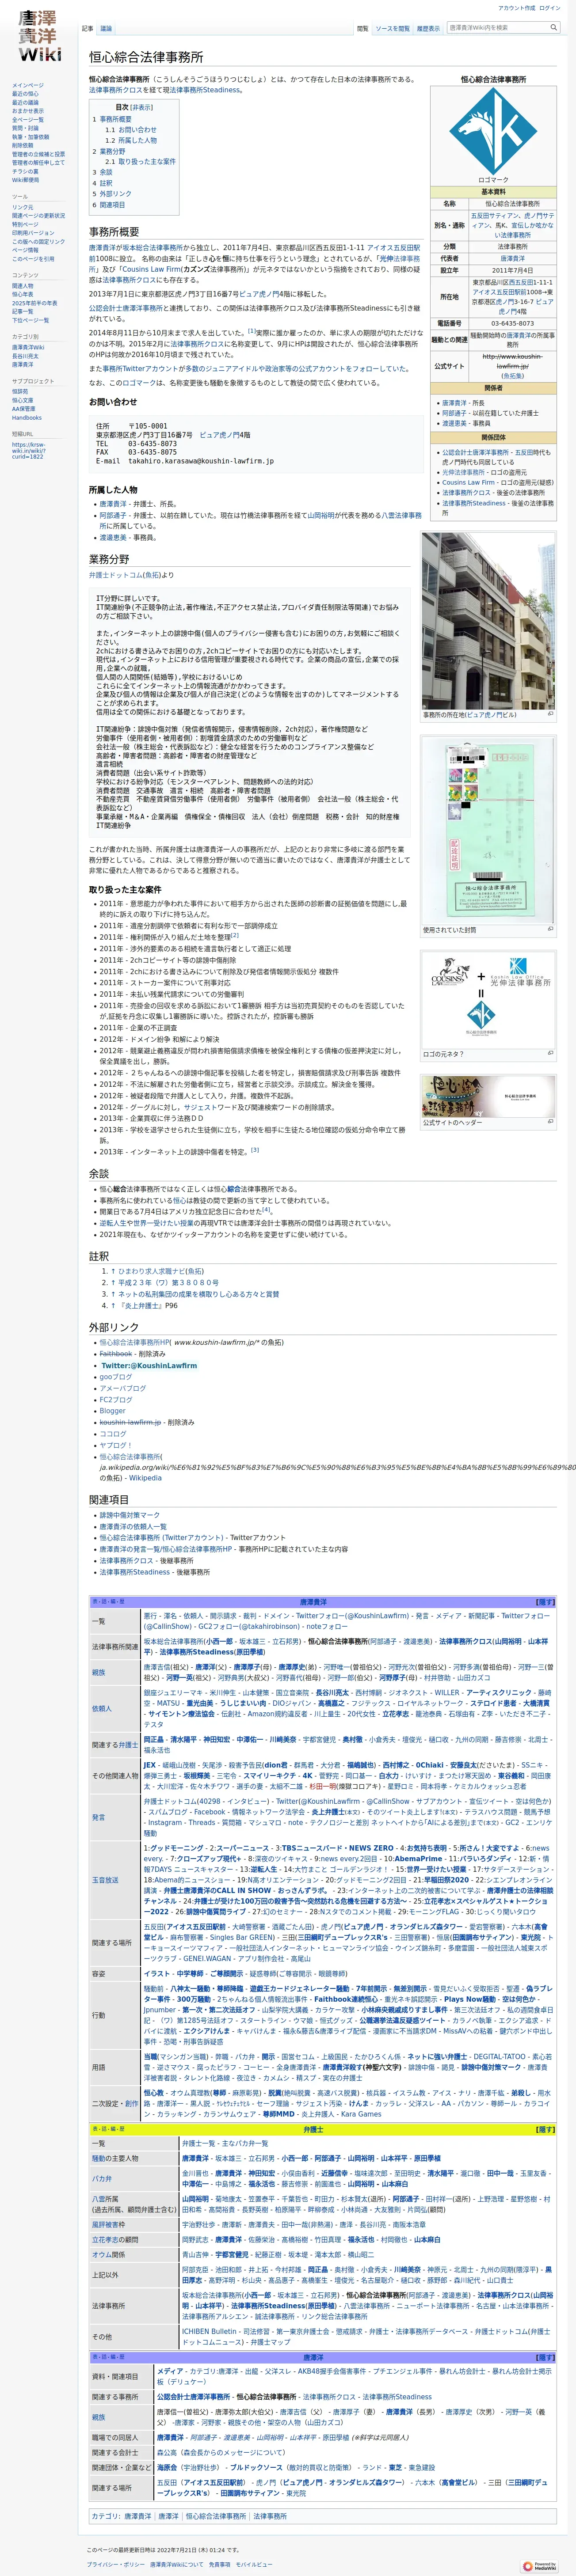
Task: Jump to 6 関連項目 in contents
Action: click(109, 205)
